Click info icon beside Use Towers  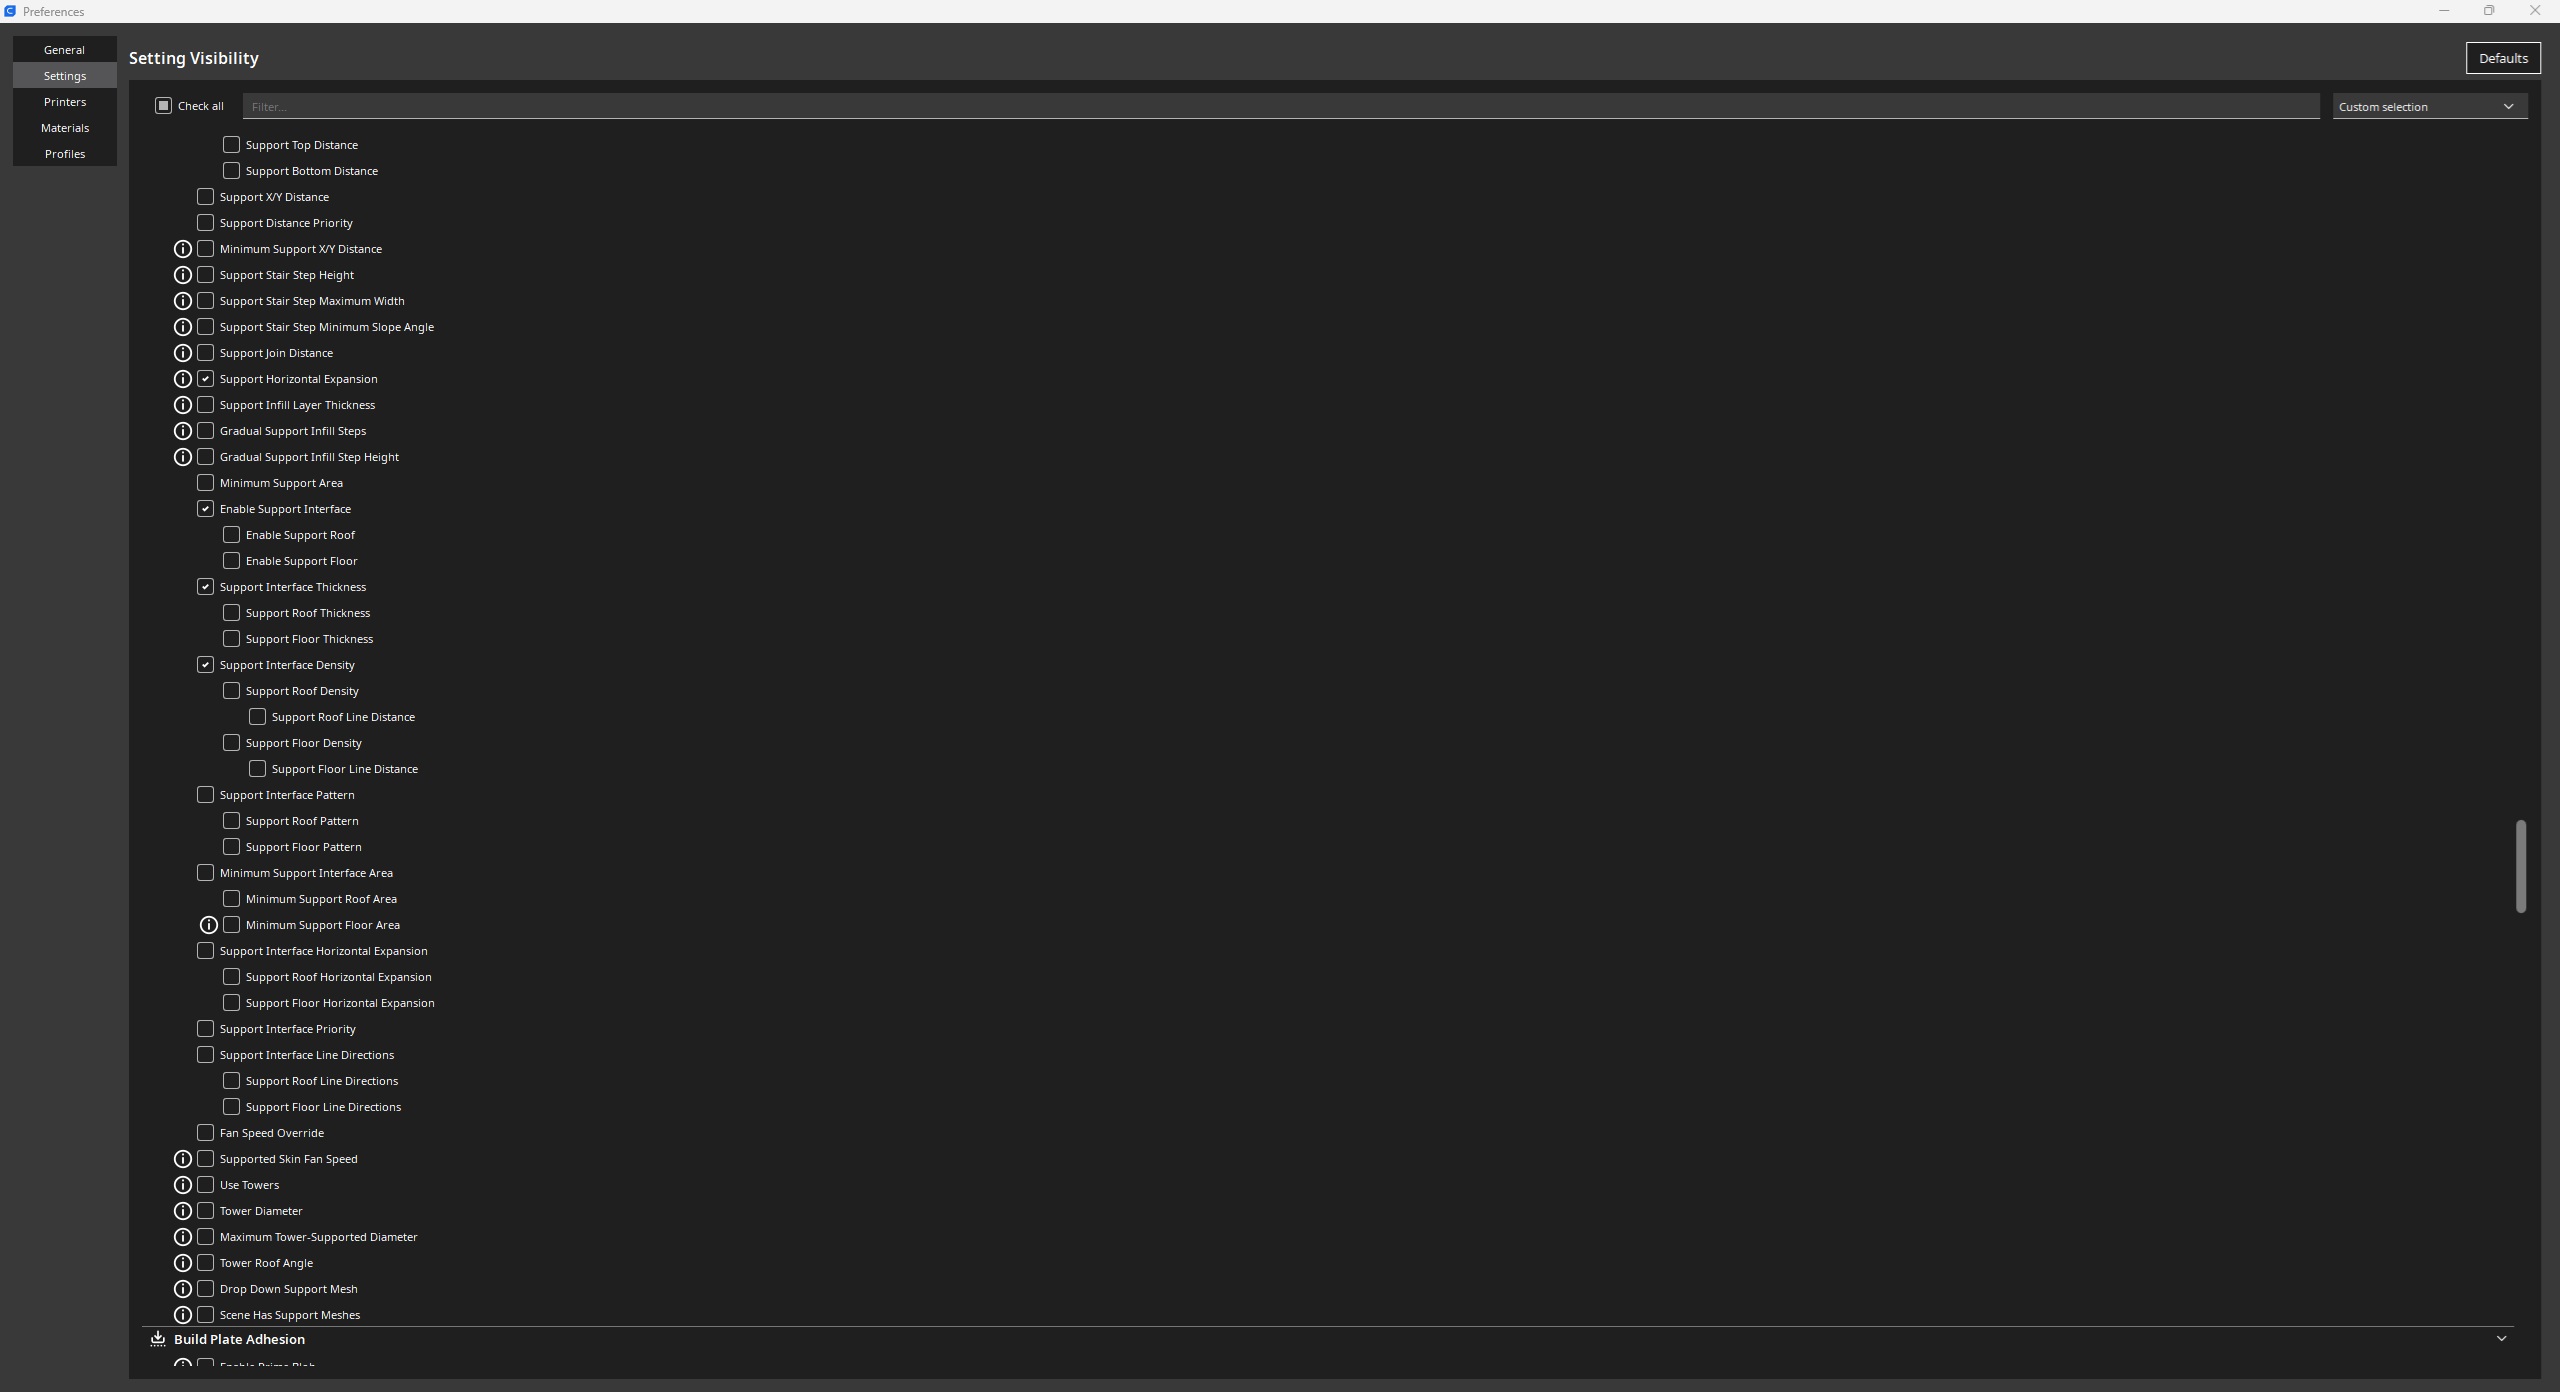(x=183, y=1185)
